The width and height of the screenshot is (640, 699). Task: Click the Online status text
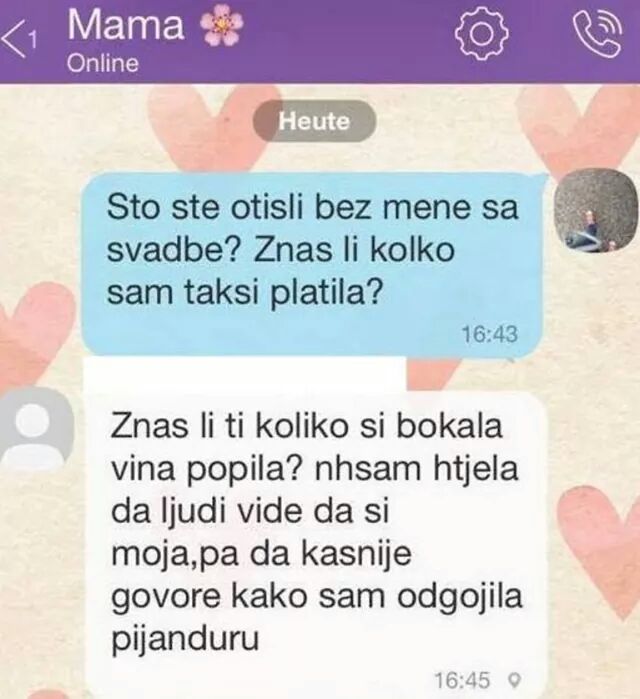pos(103,63)
